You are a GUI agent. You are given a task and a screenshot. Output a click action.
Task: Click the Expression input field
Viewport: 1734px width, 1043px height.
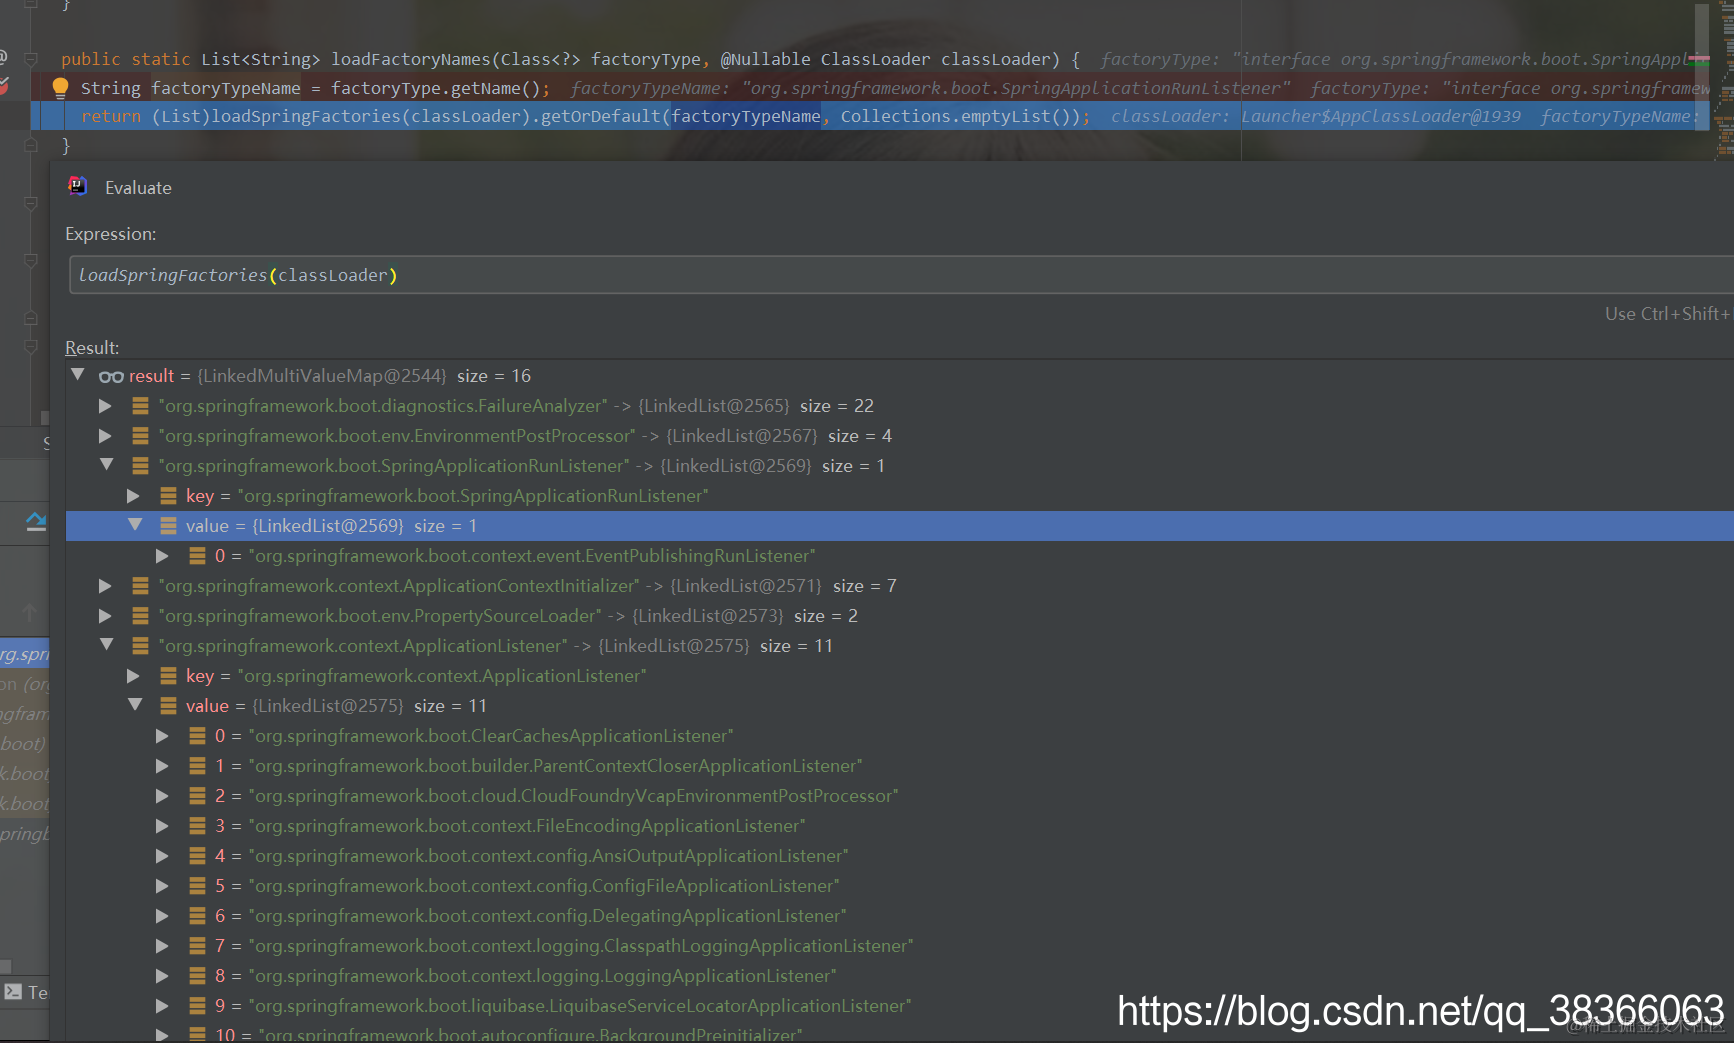tap(900, 275)
